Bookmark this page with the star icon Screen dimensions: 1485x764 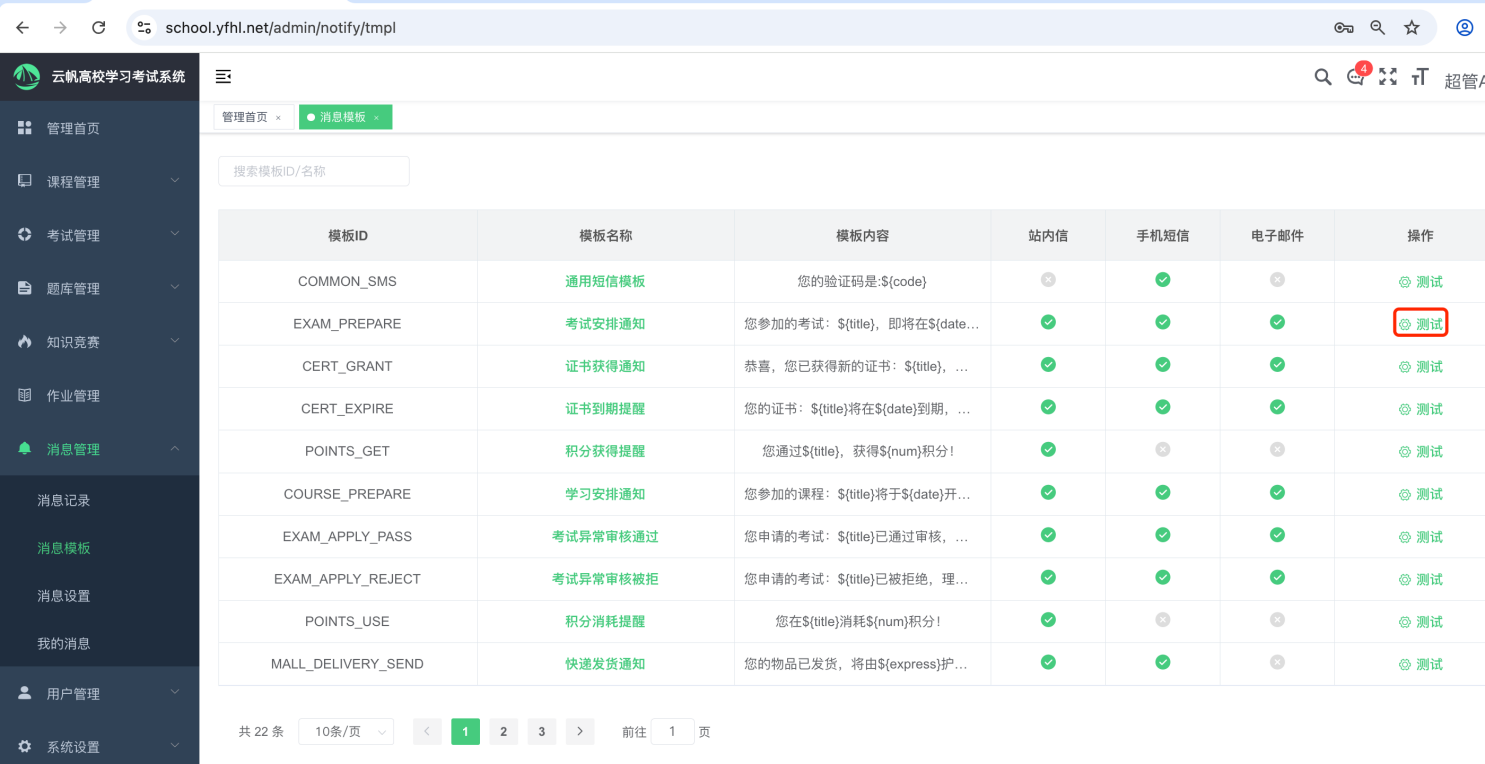point(1412,28)
